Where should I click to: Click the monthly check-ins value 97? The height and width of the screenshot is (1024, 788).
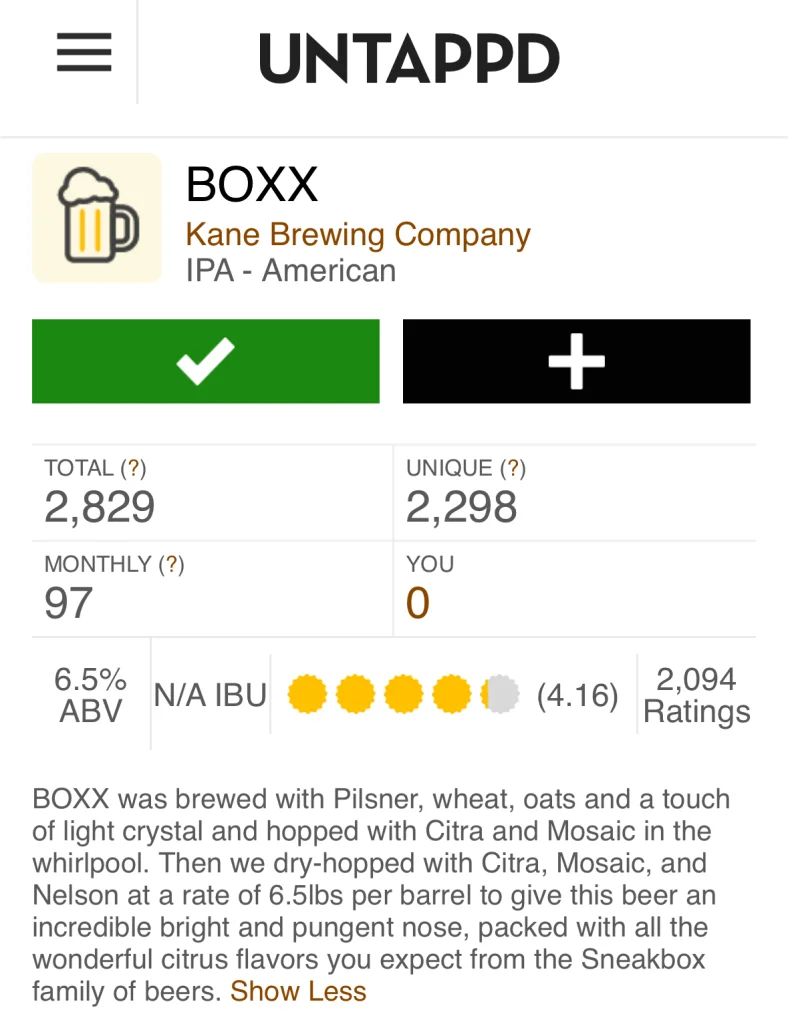pyautogui.click(x=69, y=603)
